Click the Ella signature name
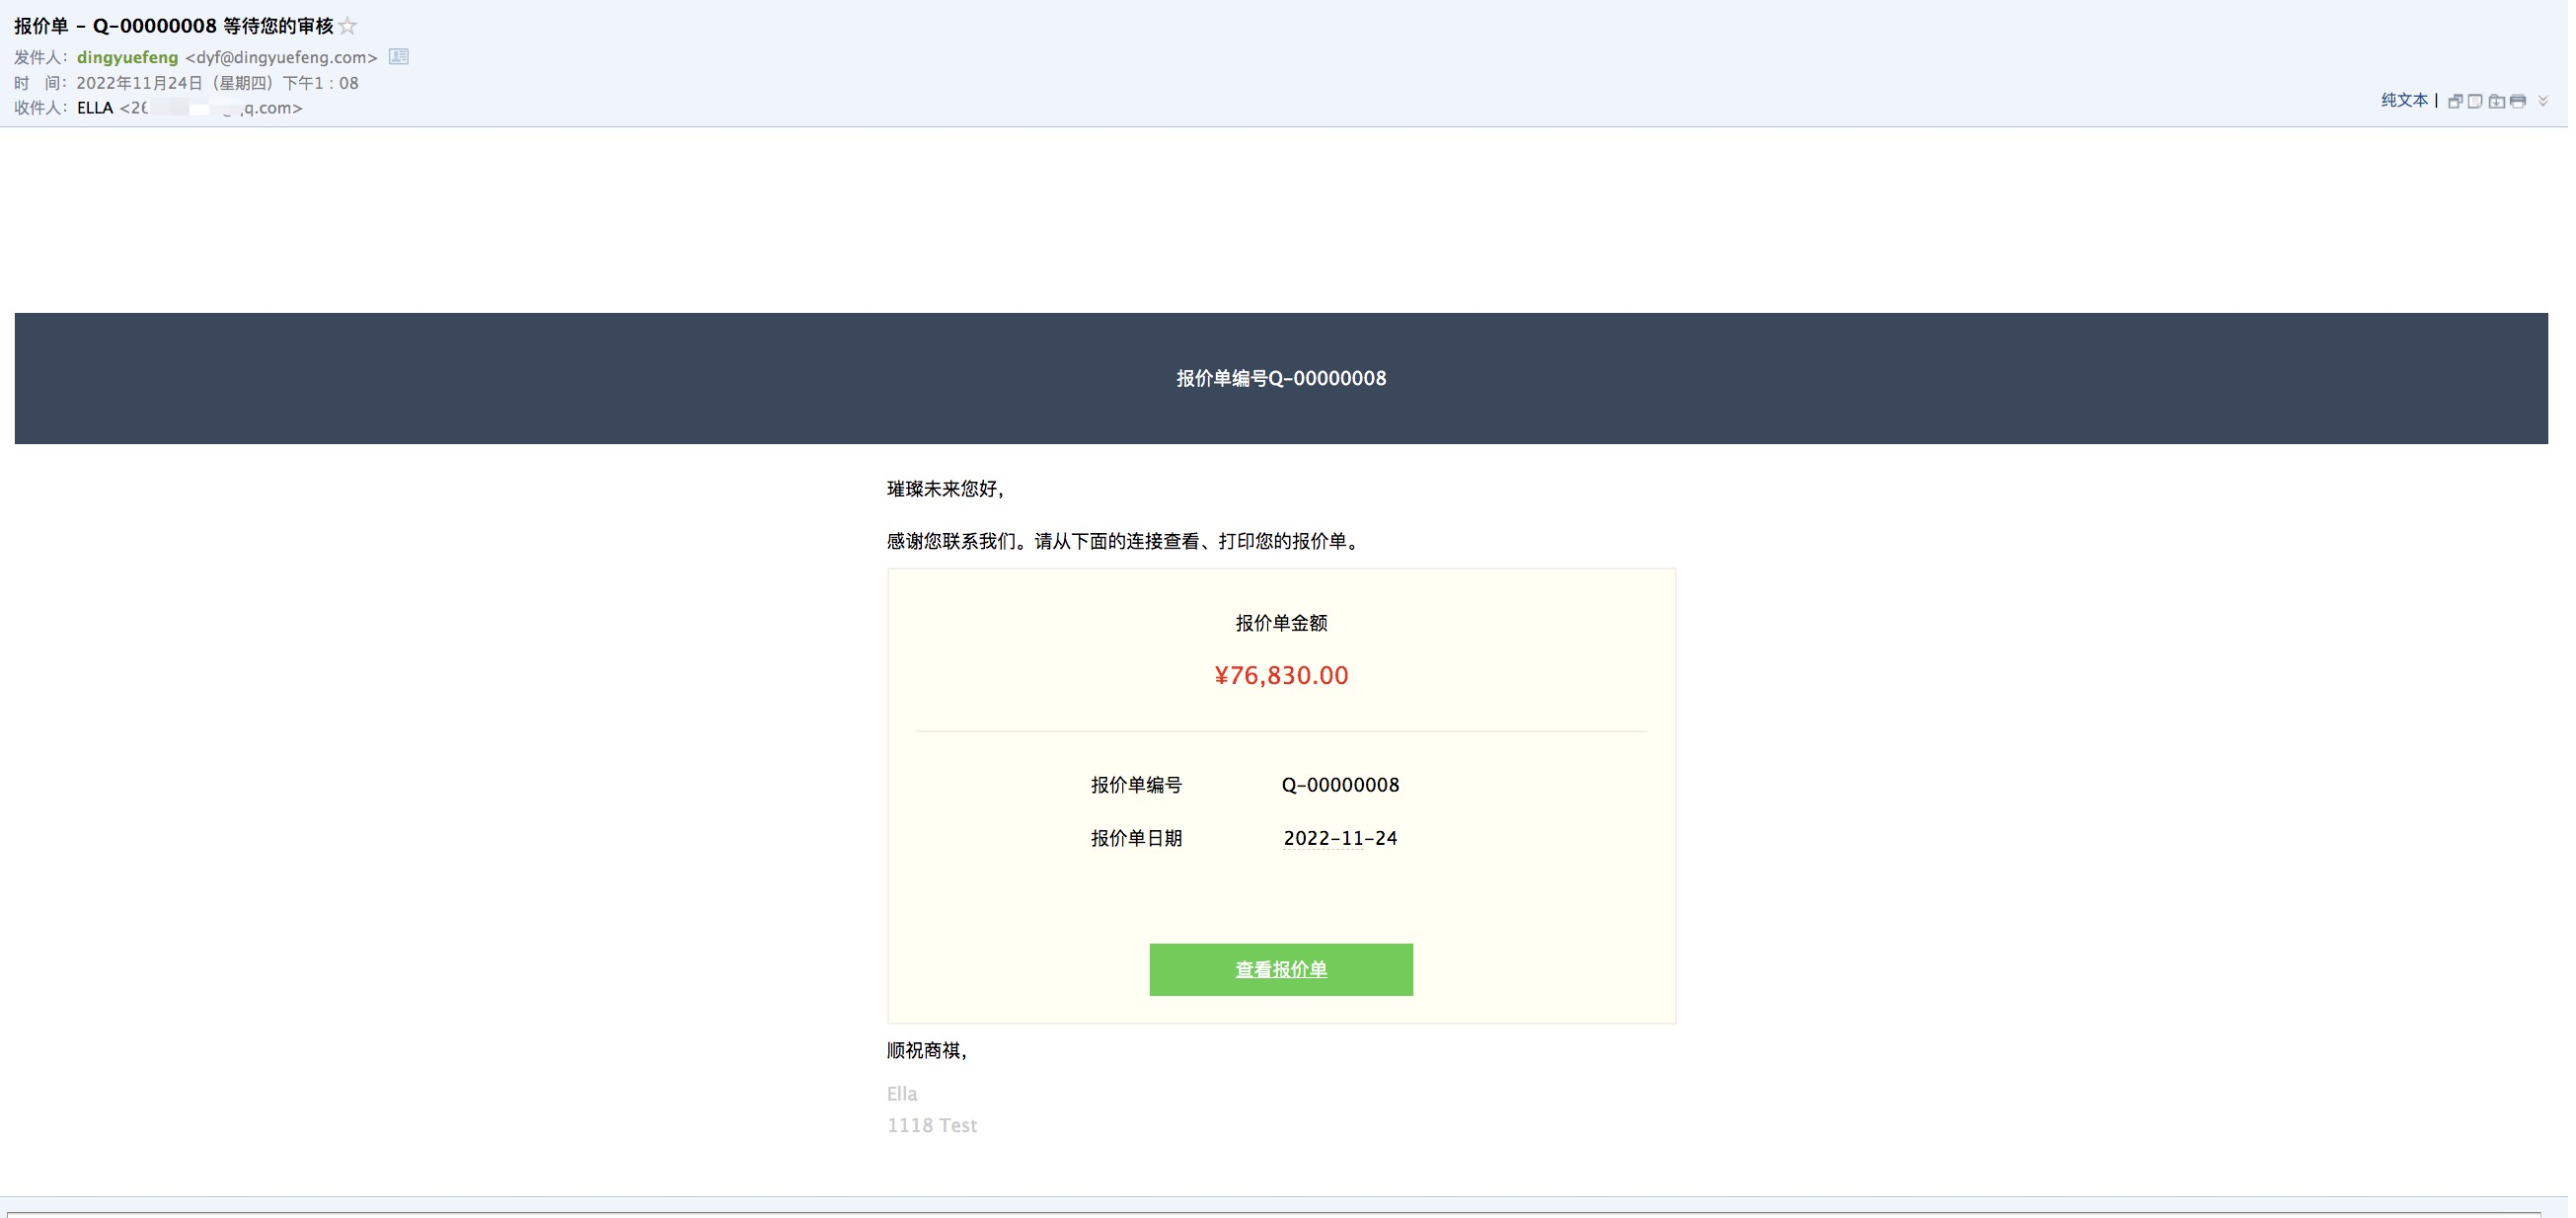Viewport: 2576px width, 1218px height. pos(901,1093)
